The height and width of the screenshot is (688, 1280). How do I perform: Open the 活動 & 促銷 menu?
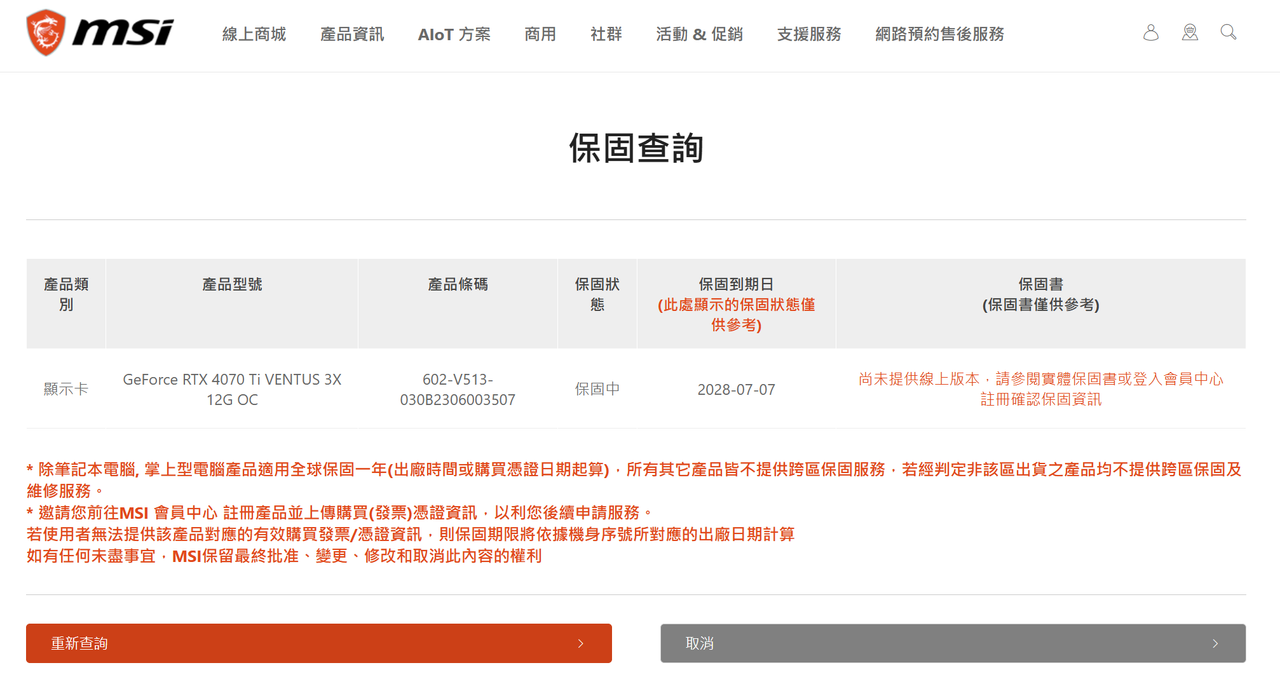[699, 34]
